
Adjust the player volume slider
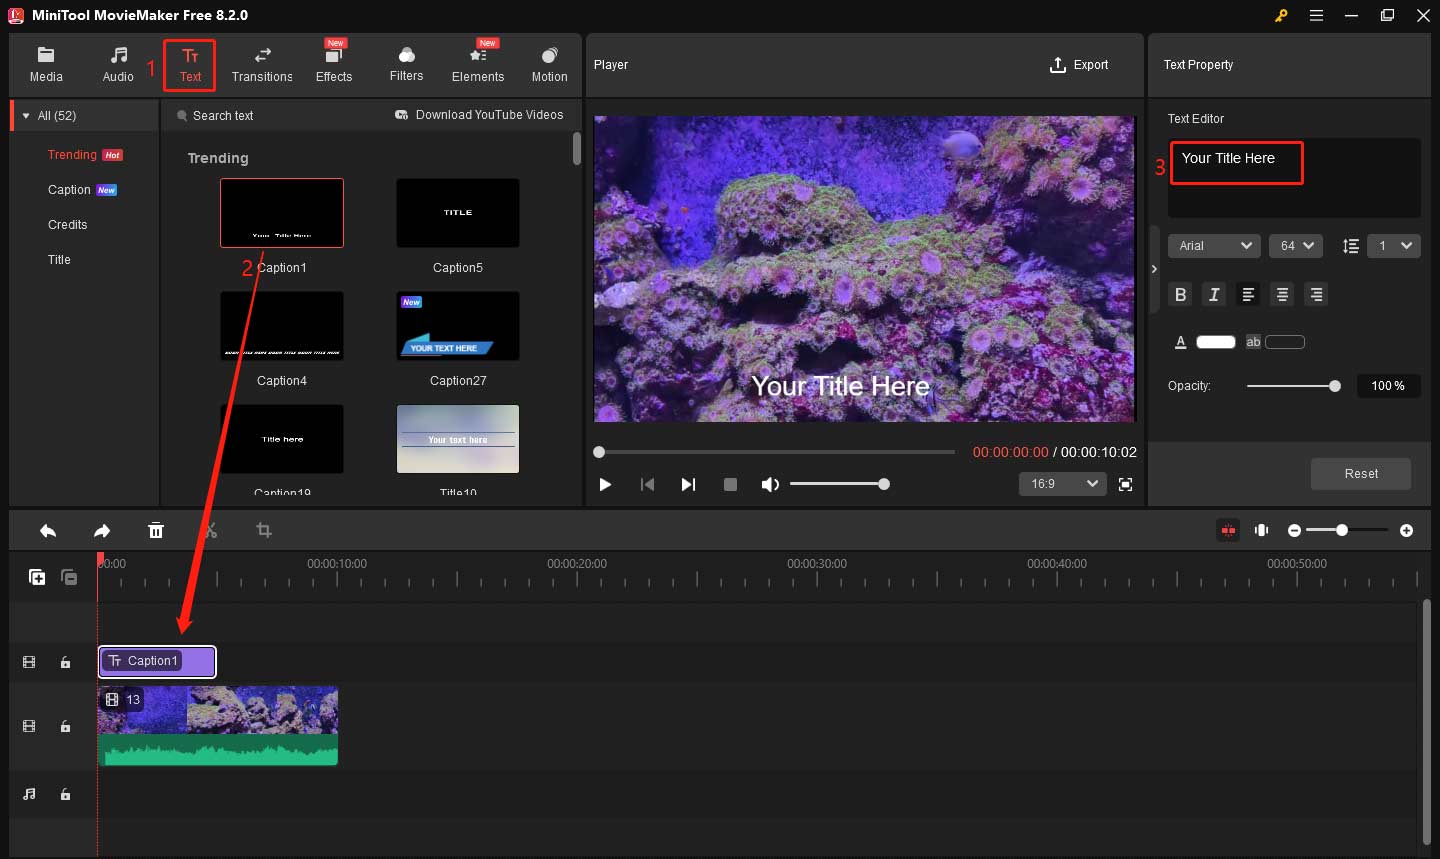[840, 484]
